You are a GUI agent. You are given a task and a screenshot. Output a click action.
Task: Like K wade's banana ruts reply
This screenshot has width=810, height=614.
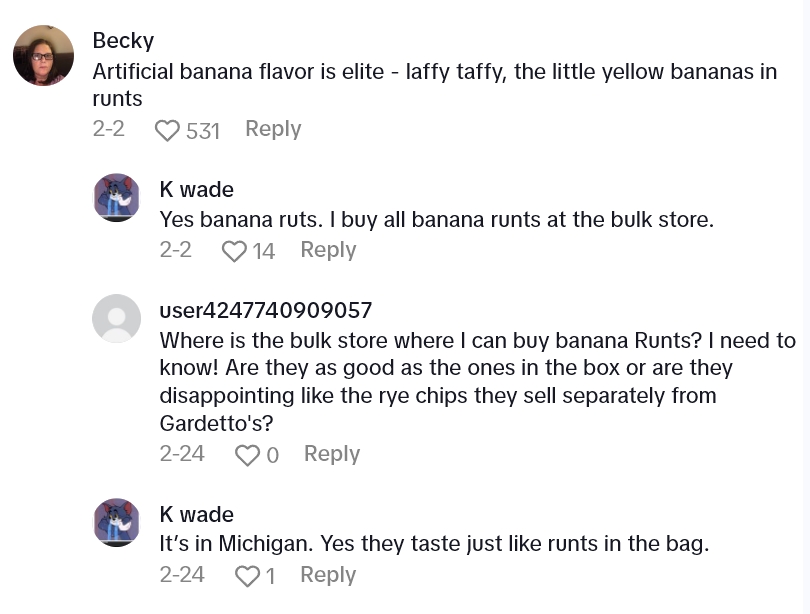[234, 251]
